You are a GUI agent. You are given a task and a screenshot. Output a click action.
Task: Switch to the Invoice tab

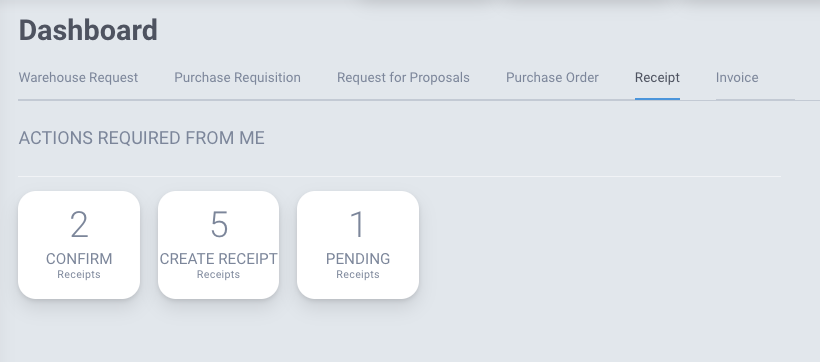[737, 77]
